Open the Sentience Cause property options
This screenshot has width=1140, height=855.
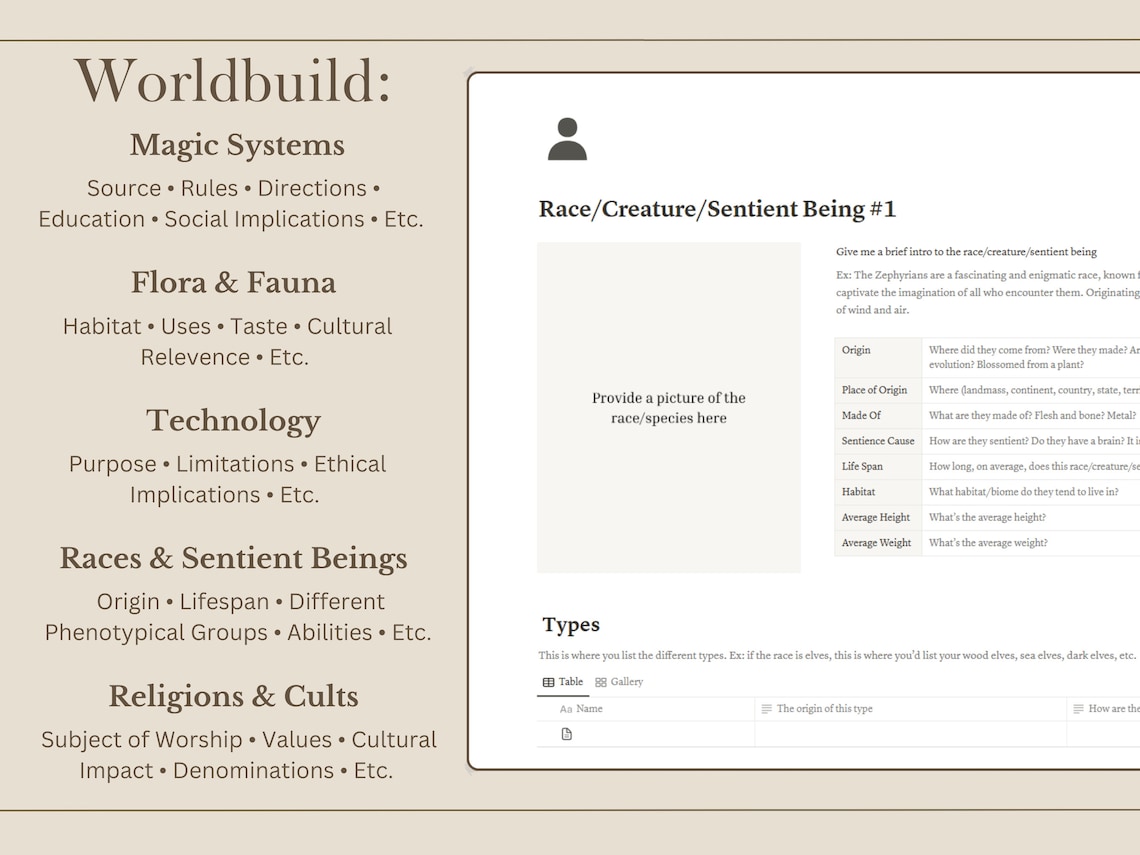tap(878, 440)
